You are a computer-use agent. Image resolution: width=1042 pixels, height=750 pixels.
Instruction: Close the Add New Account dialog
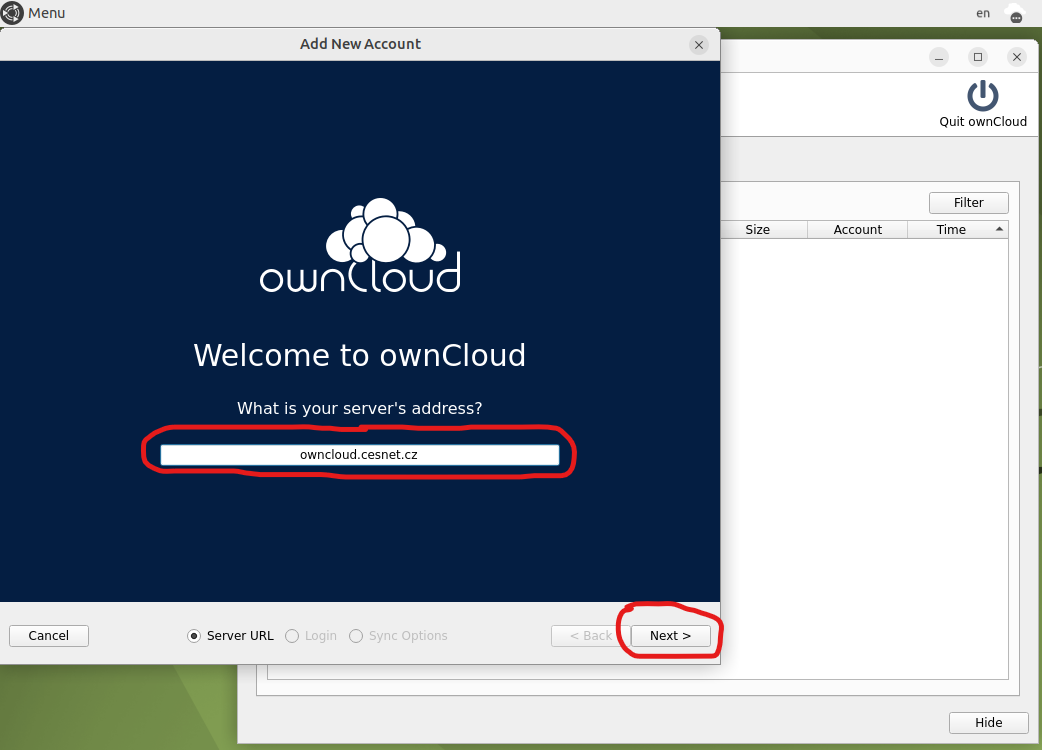(x=698, y=45)
